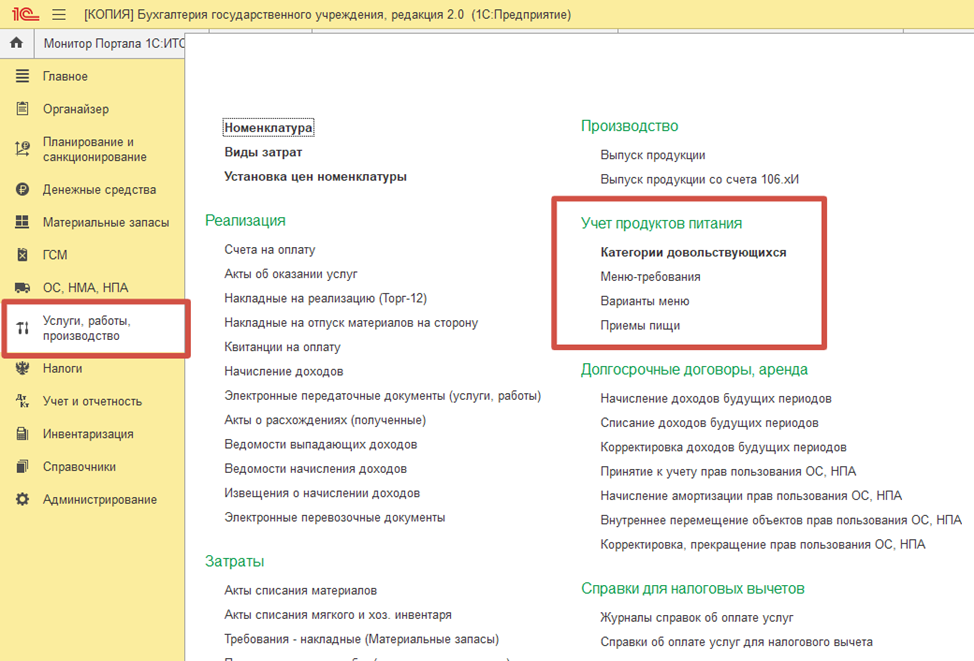Open Варианты меню
The height and width of the screenshot is (661, 974).
[x=645, y=301]
